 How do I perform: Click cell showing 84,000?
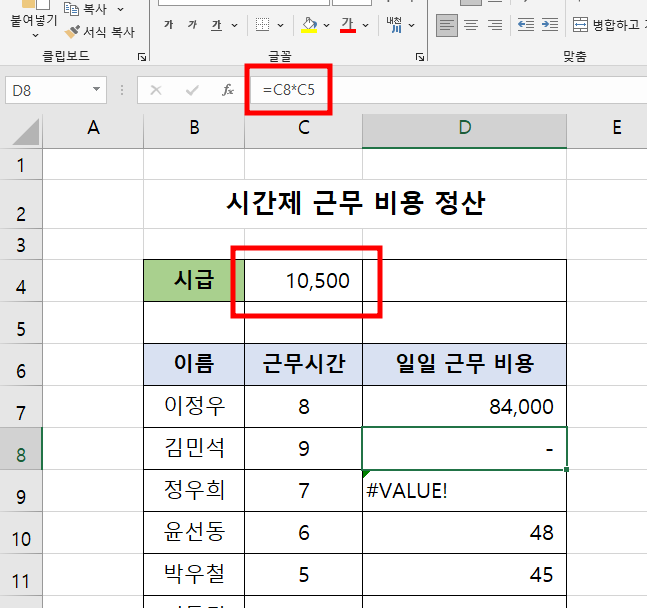(x=464, y=407)
